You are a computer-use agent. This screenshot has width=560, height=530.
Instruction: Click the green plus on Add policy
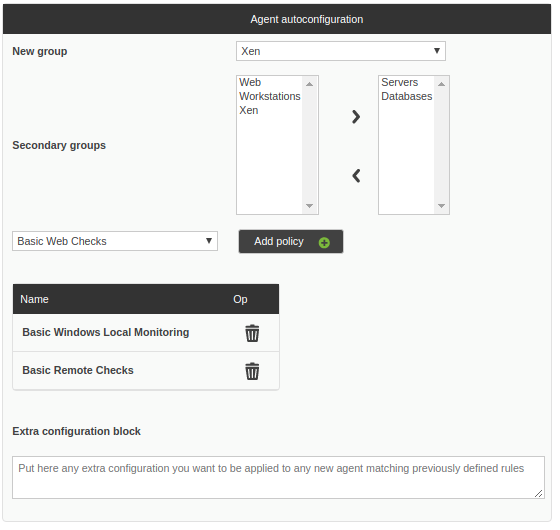tap(324, 243)
